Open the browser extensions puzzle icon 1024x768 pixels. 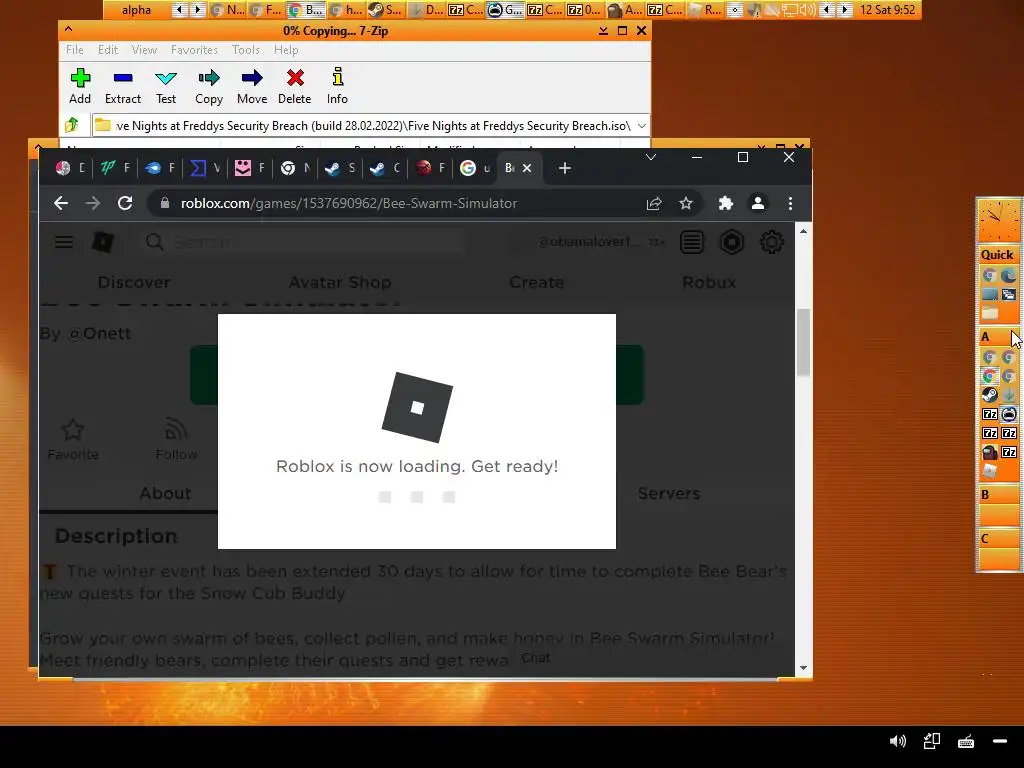(x=726, y=203)
